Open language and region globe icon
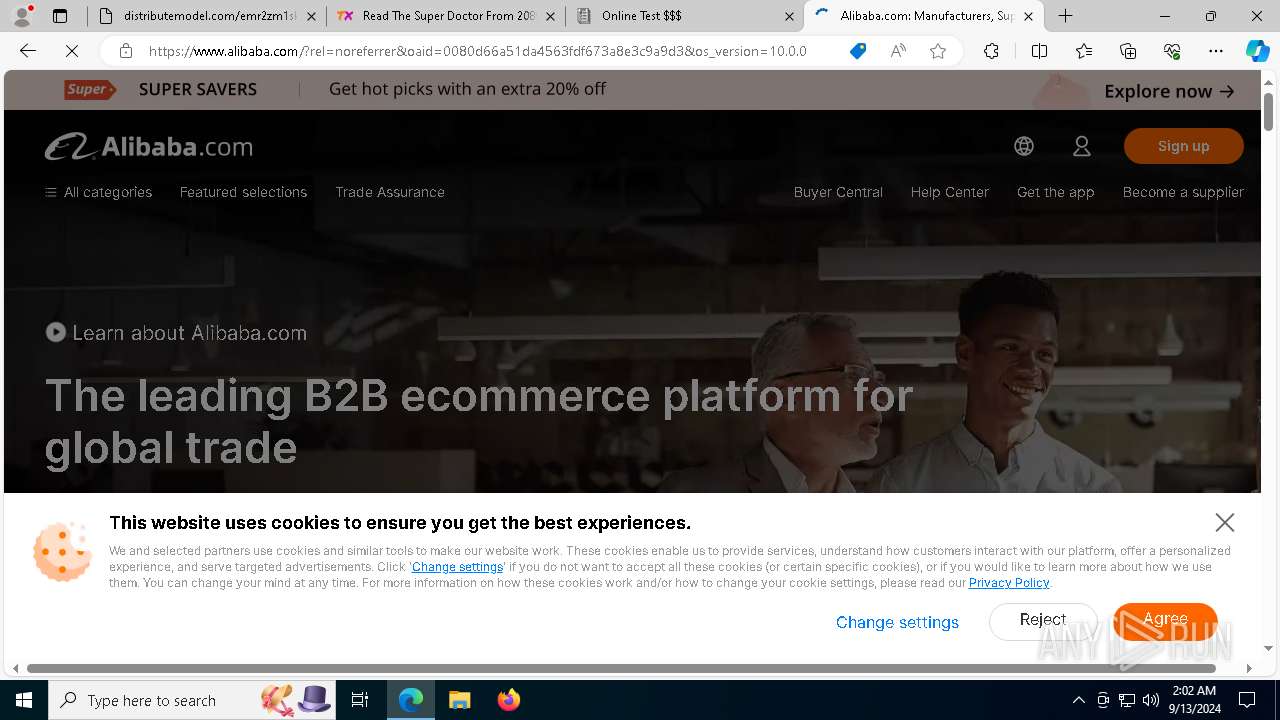 click(1024, 146)
